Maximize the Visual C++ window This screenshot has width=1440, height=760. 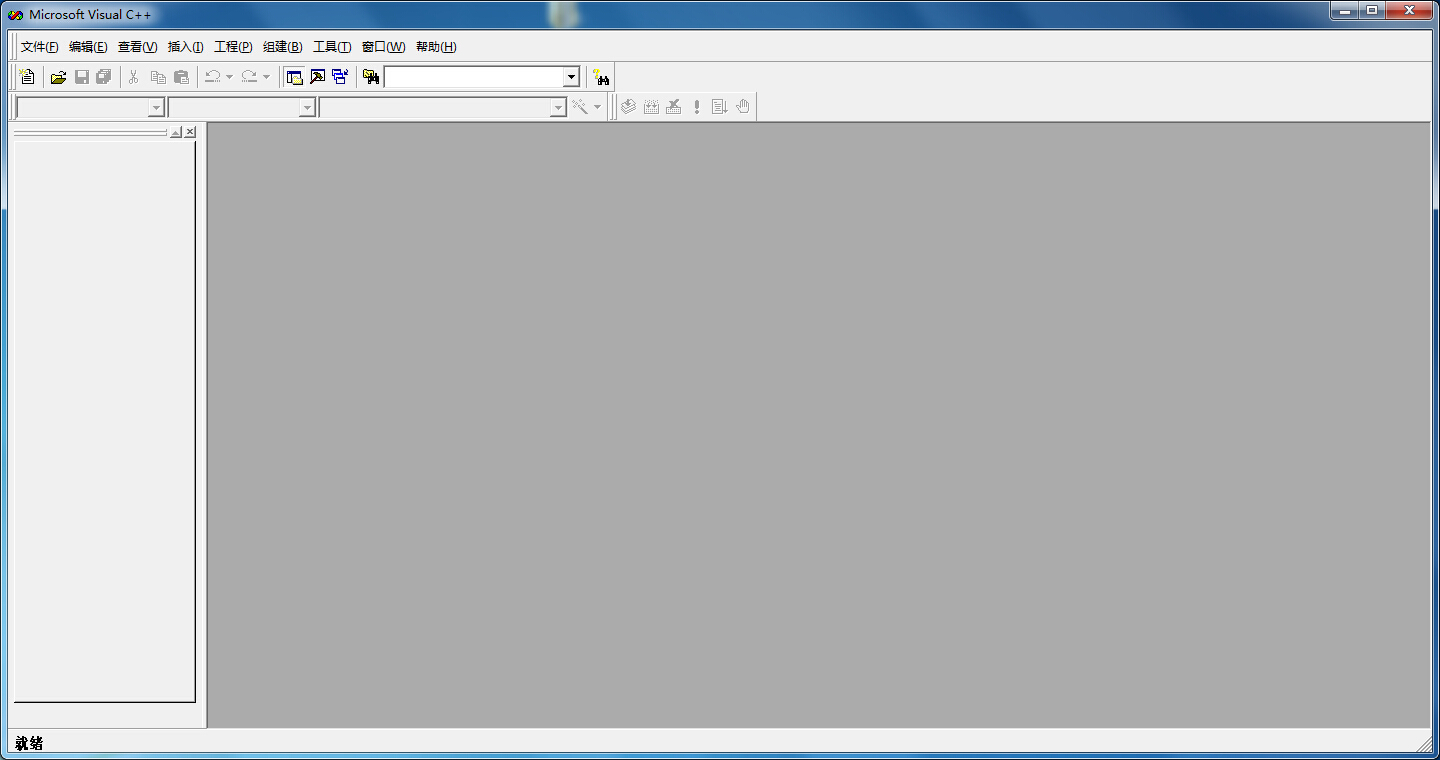pyautogui.click(x=1372, y=10)
